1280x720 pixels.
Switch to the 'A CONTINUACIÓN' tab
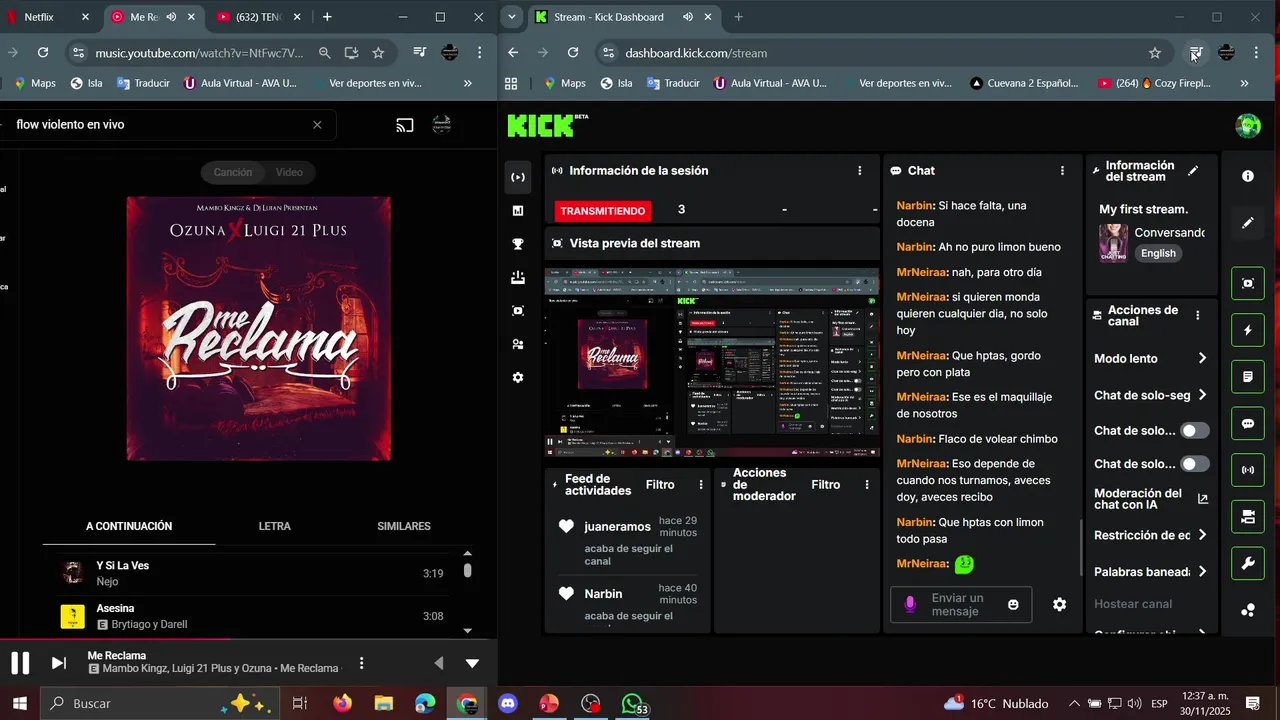coord(129,526)
